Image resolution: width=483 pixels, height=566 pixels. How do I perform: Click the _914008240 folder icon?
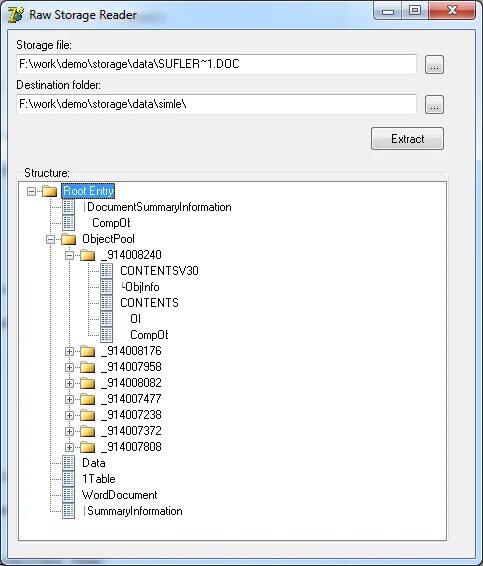pyautogui.click(x=87, y=255)
